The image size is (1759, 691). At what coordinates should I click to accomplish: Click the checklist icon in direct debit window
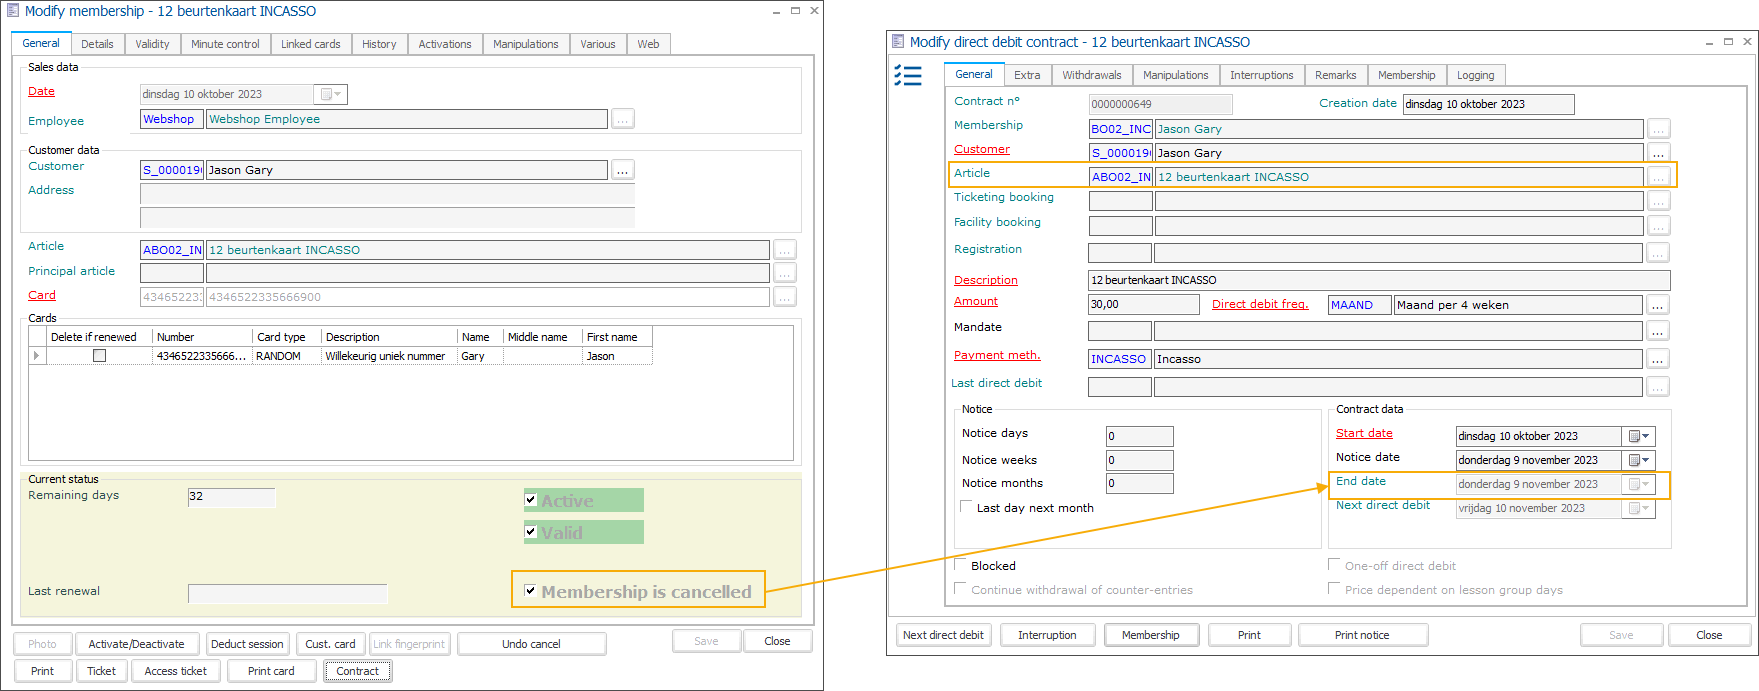click(907, 76)
